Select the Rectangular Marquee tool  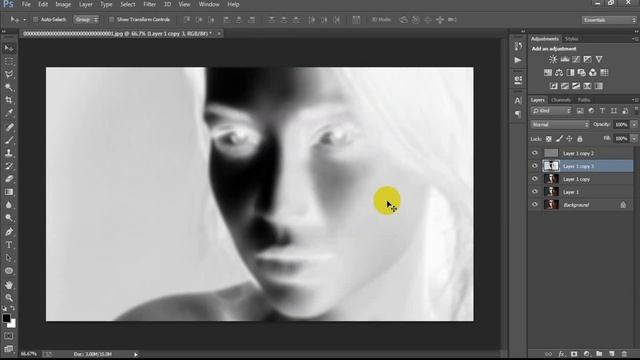pyautogui.click(x=9, y=62)
